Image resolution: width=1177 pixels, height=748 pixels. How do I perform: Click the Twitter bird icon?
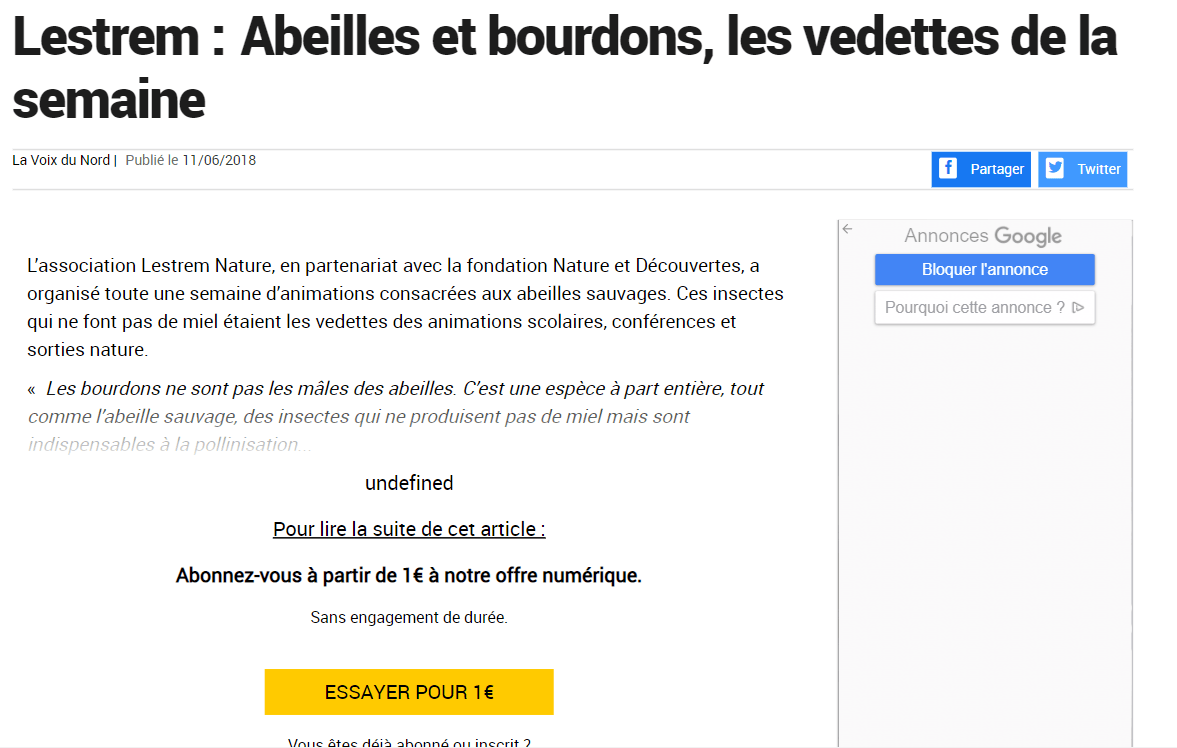pyautogui.click(x=1055, y=168)
